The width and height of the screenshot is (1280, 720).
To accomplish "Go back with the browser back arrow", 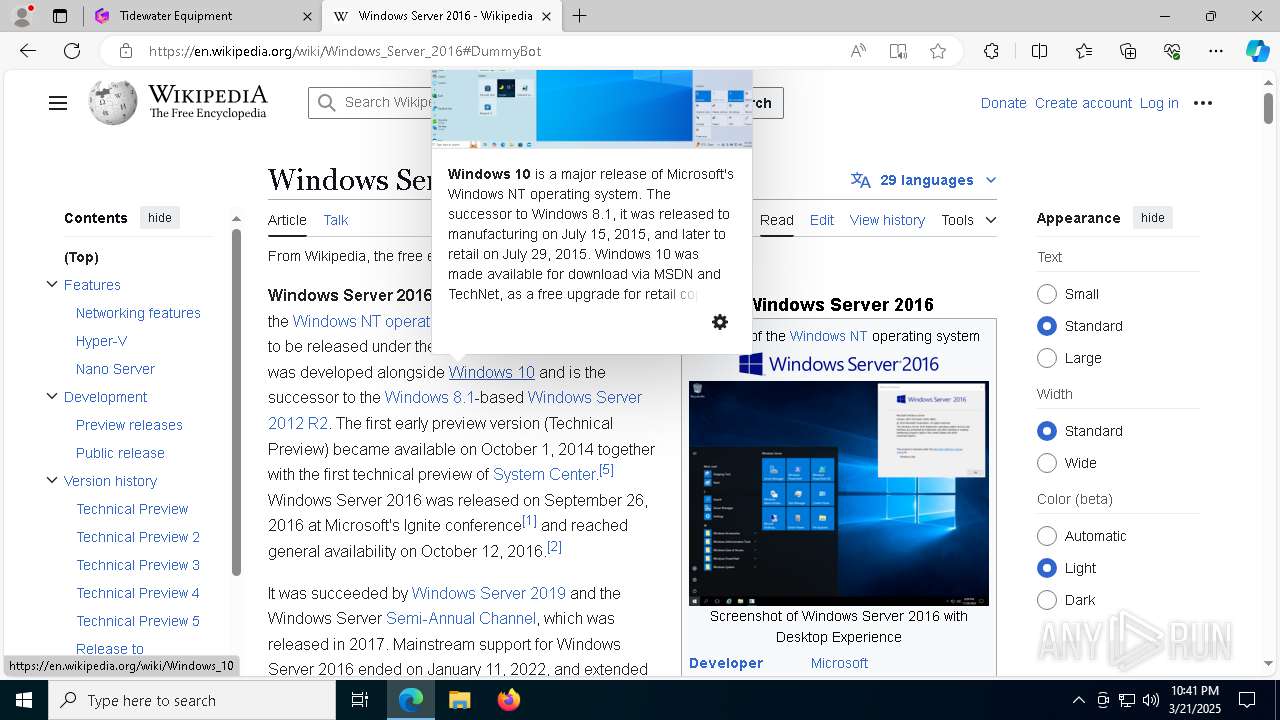I will click(x=28, y=51).
